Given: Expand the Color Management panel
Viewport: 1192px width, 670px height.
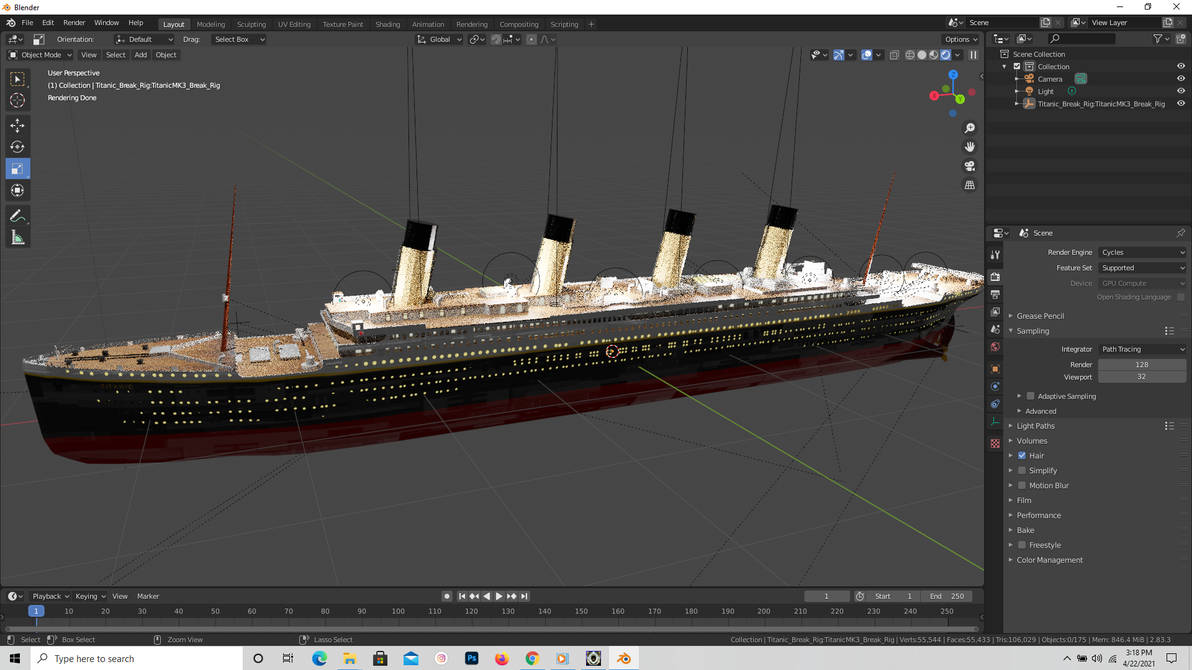Looking at the screenshot, I should coord(1048,560).
